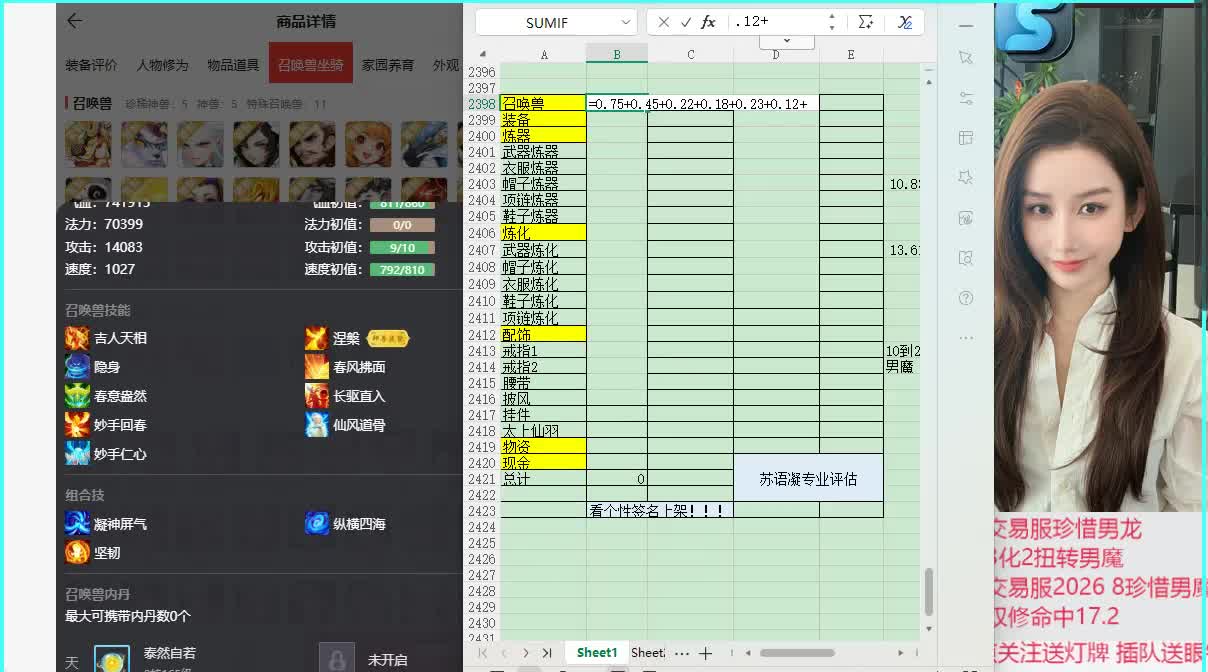Image resolution: width=1208 pixels, height=672 pixels.
Task: Click cell 武器炼器 in column A
Action: 543,152
